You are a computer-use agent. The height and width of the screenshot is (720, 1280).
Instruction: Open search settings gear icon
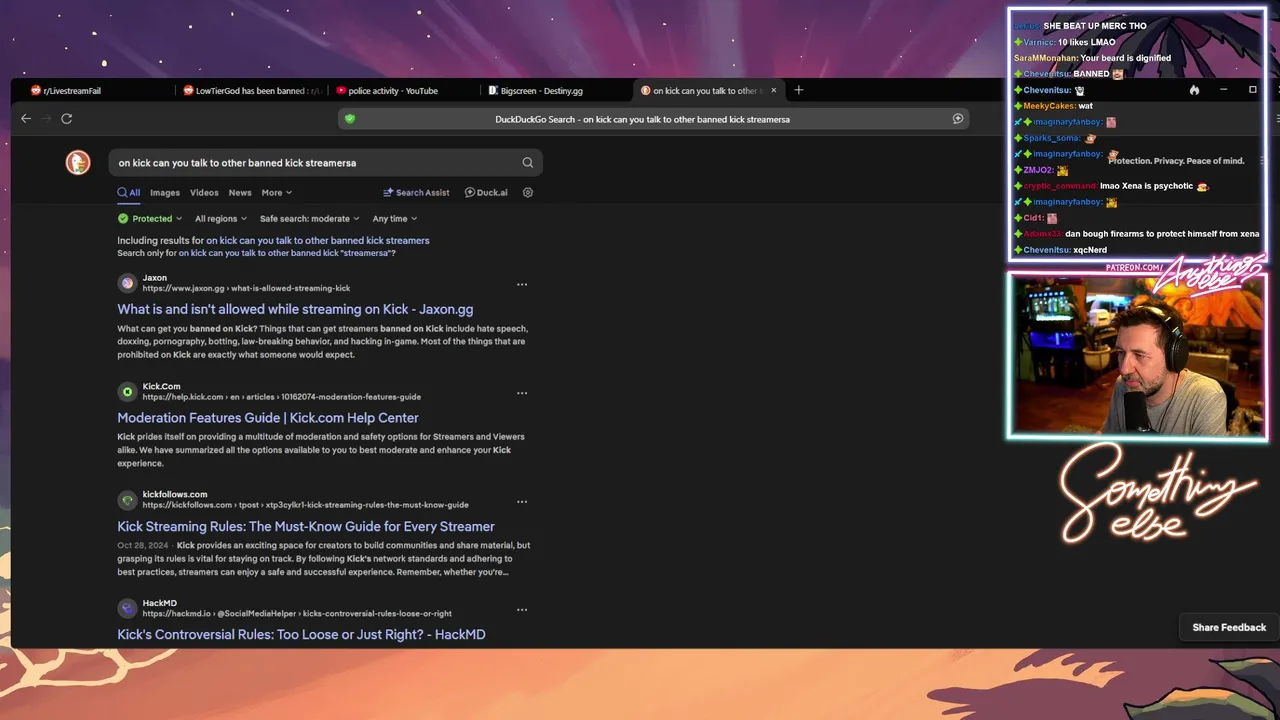tap(528, 192)
